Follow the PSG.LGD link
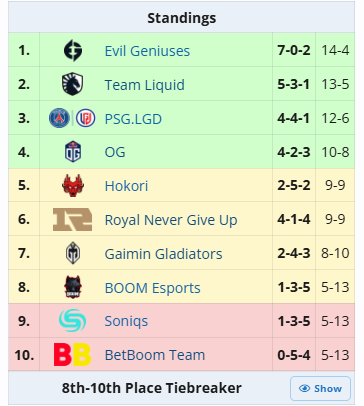This screenshot has height=406, width=364. [133, 119]
